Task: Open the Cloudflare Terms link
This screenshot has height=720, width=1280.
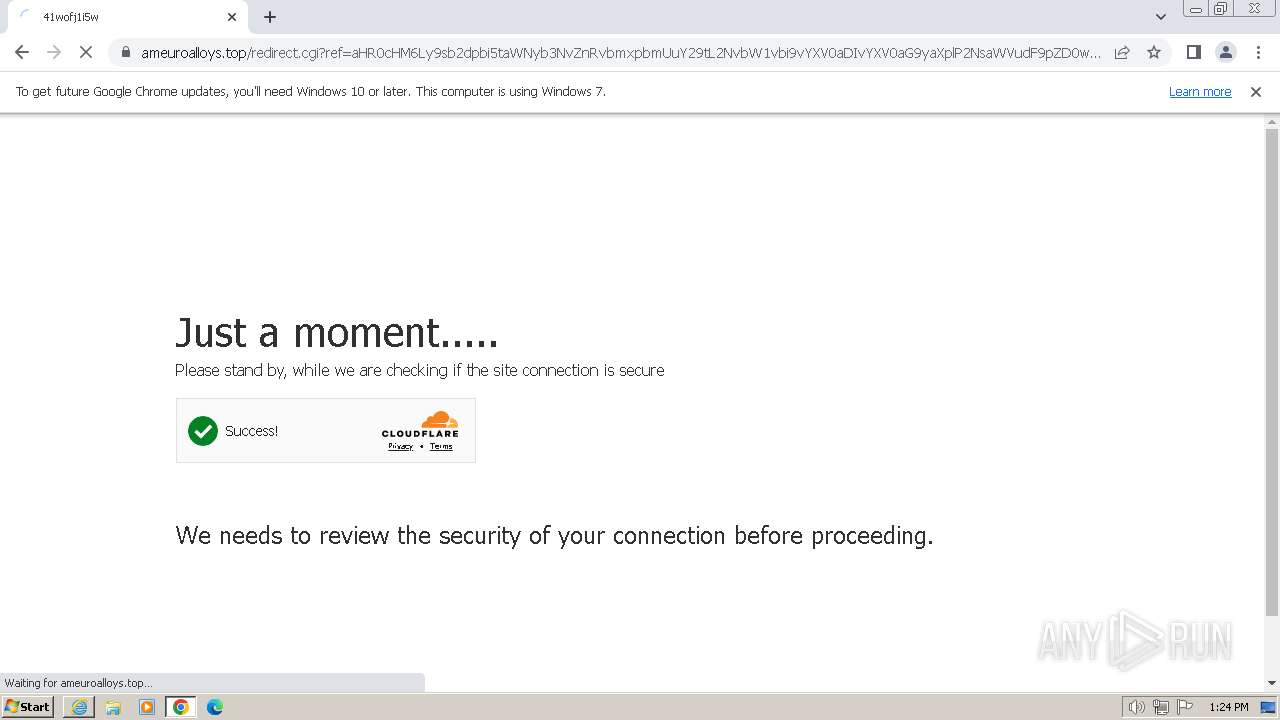Action: tap(441, 447)
